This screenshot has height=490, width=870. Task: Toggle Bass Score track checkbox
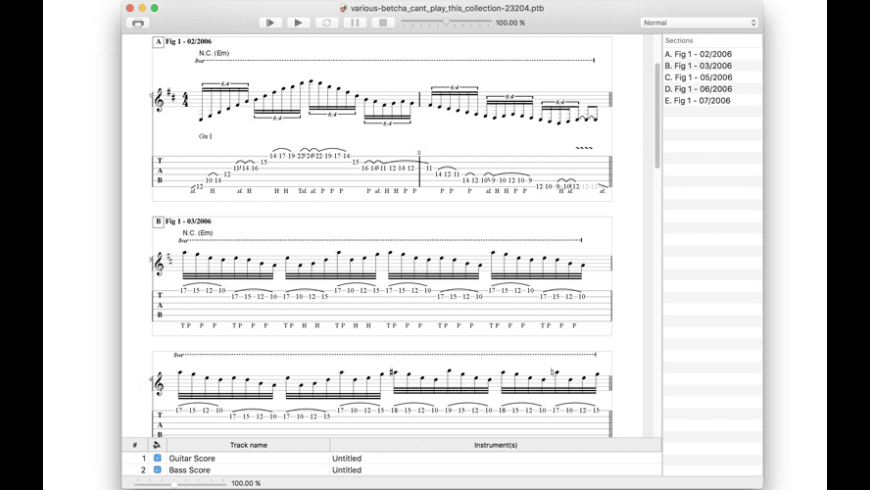[158, 469]
